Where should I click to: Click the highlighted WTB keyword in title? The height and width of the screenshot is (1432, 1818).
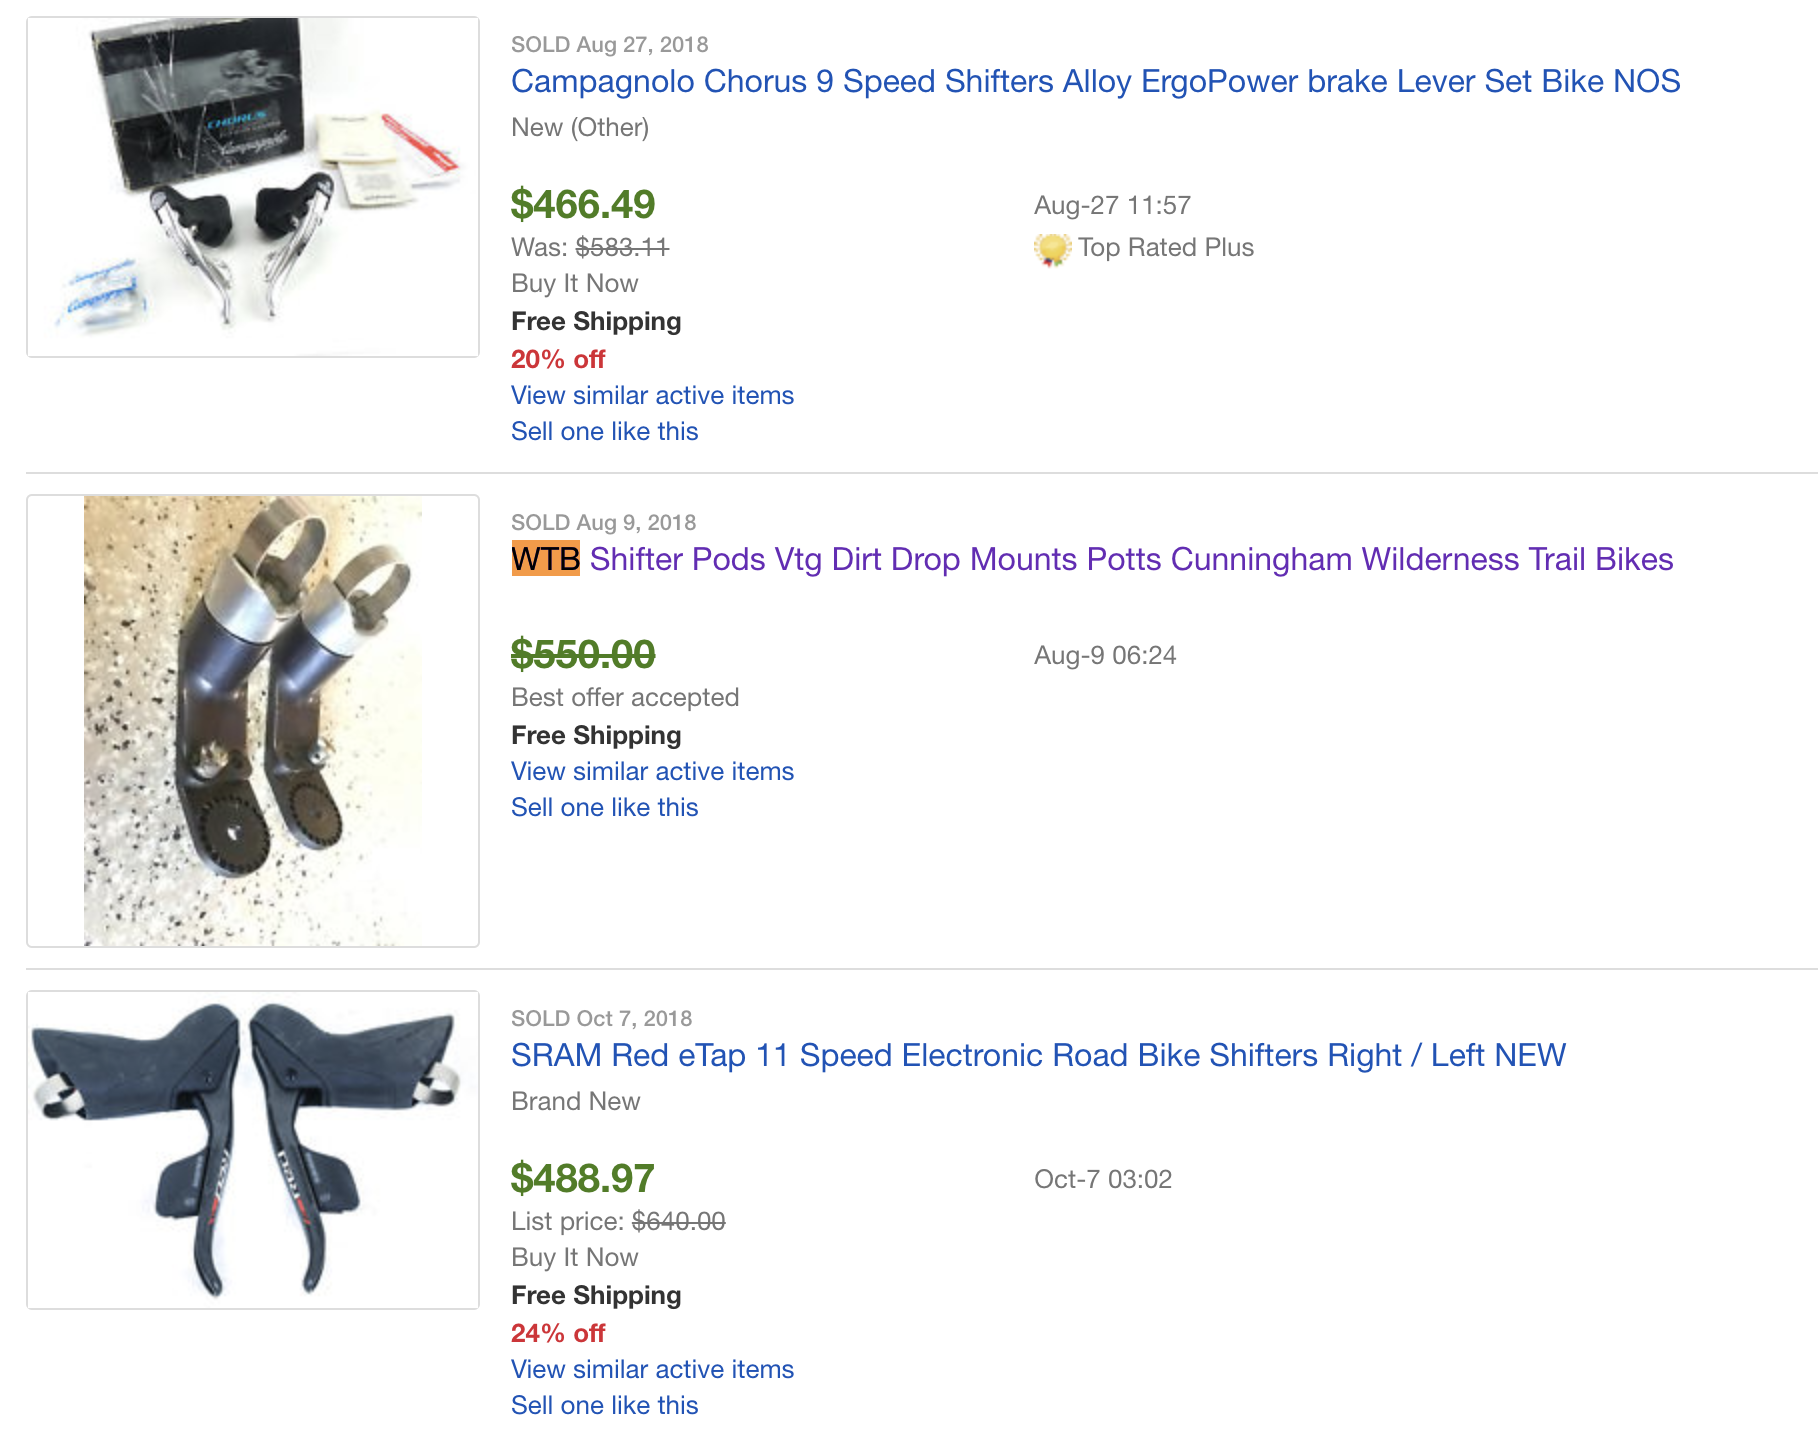point(545,559)
